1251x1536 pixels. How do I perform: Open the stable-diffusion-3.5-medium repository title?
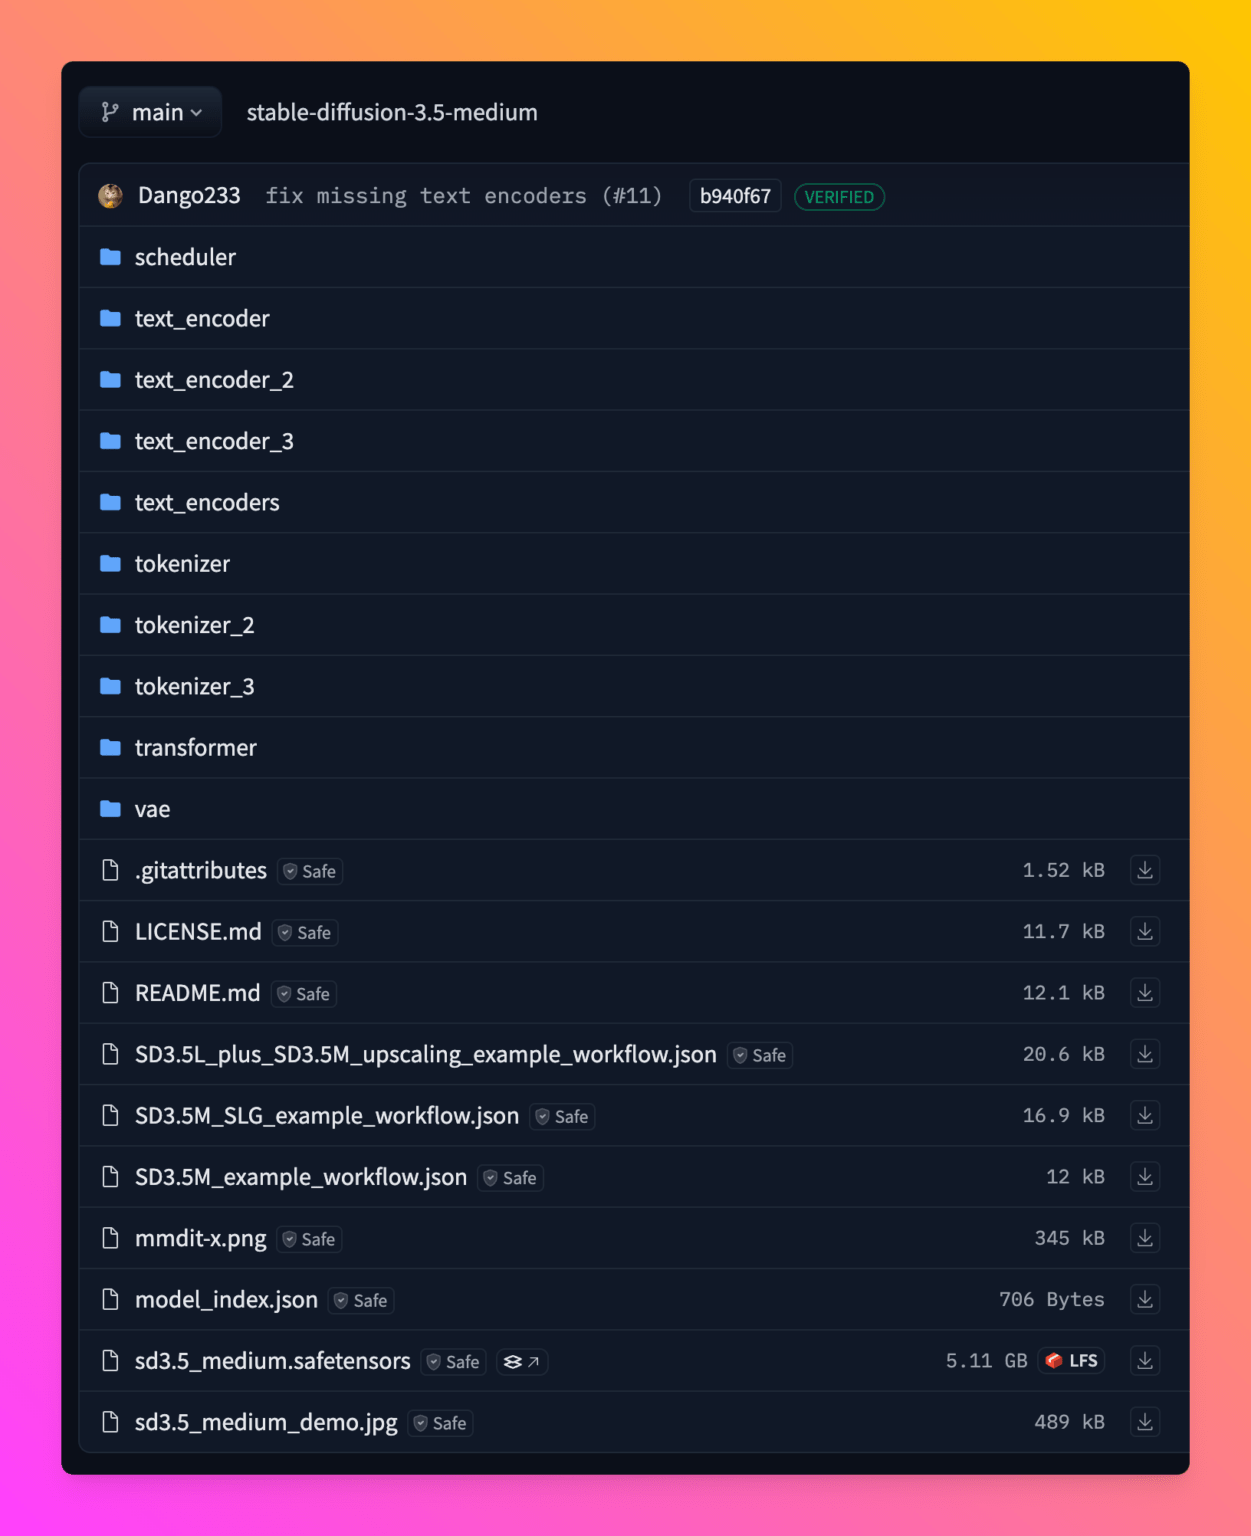tap(392, 112)
